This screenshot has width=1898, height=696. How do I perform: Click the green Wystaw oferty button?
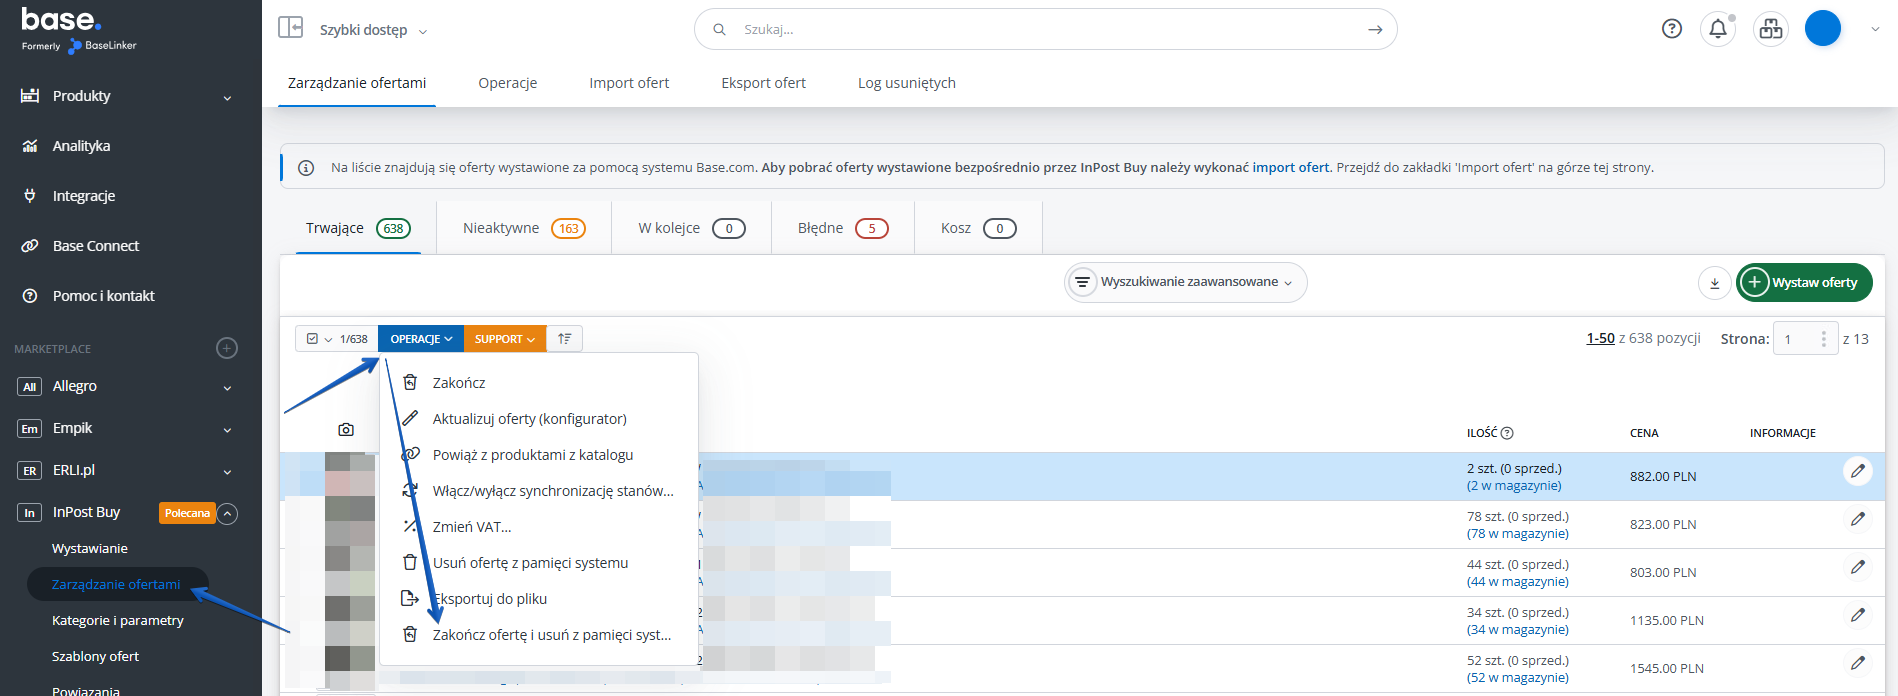tap(1803, 283)
